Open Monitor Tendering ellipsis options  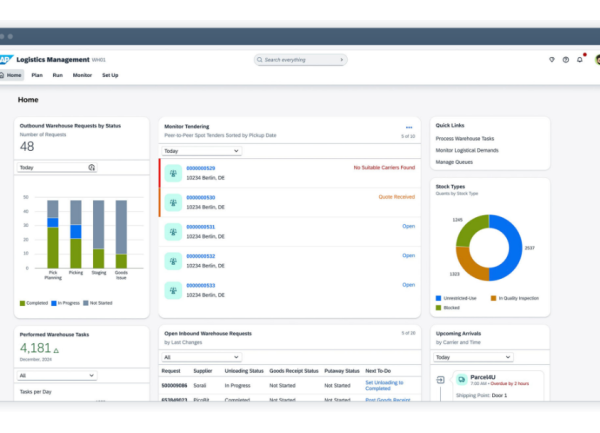pyautogui.click(x=409, y=127)
